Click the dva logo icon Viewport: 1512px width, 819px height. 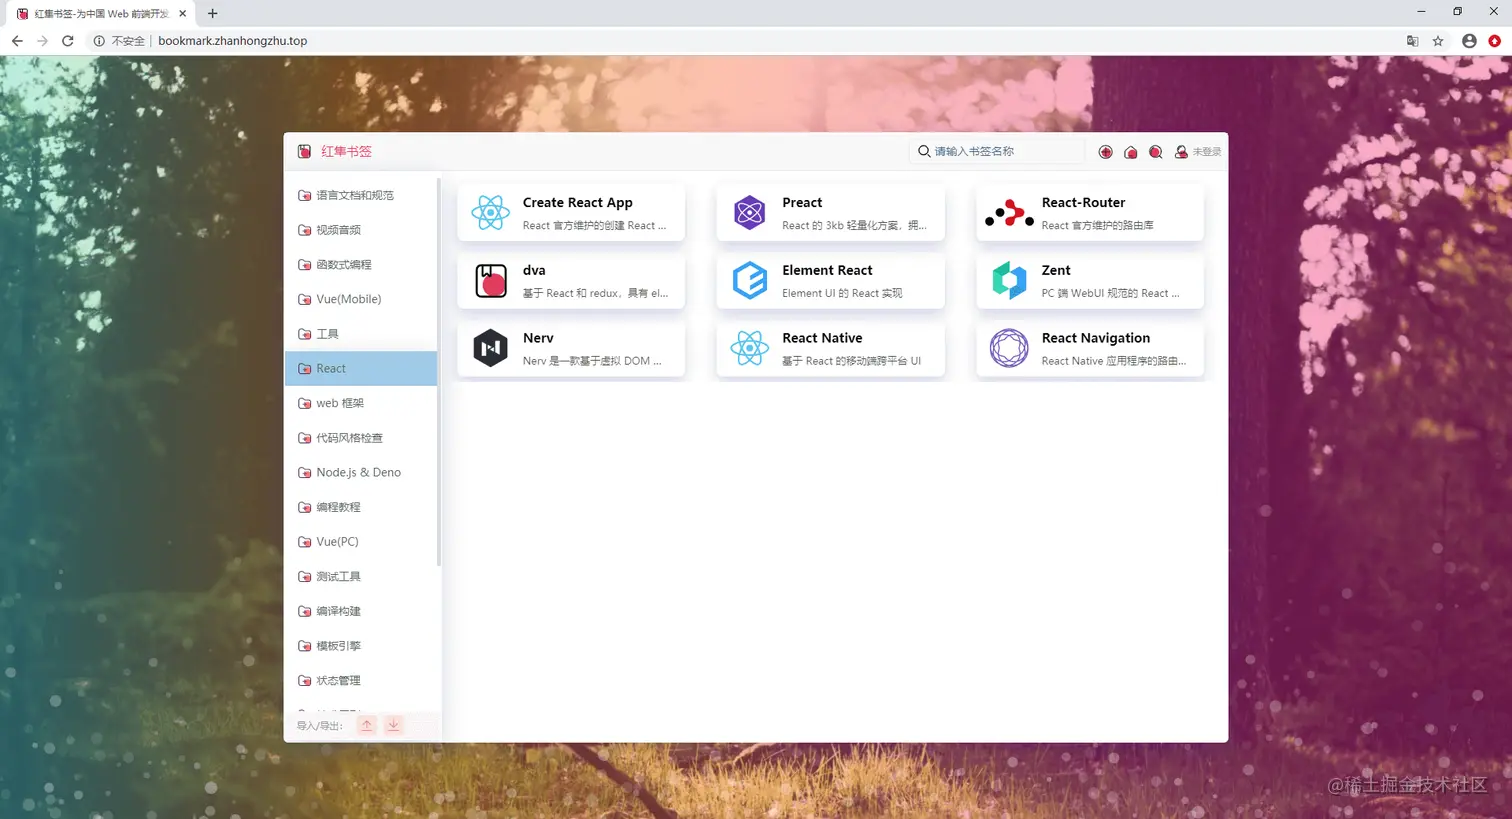pyautogui.click(x=490, y=281)
